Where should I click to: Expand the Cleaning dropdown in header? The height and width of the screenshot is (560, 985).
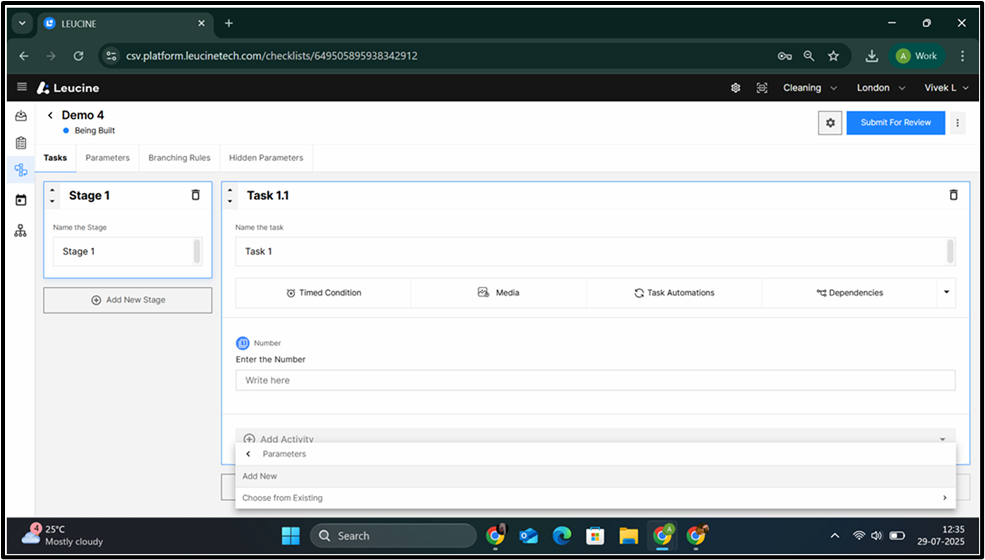point(809,88)
